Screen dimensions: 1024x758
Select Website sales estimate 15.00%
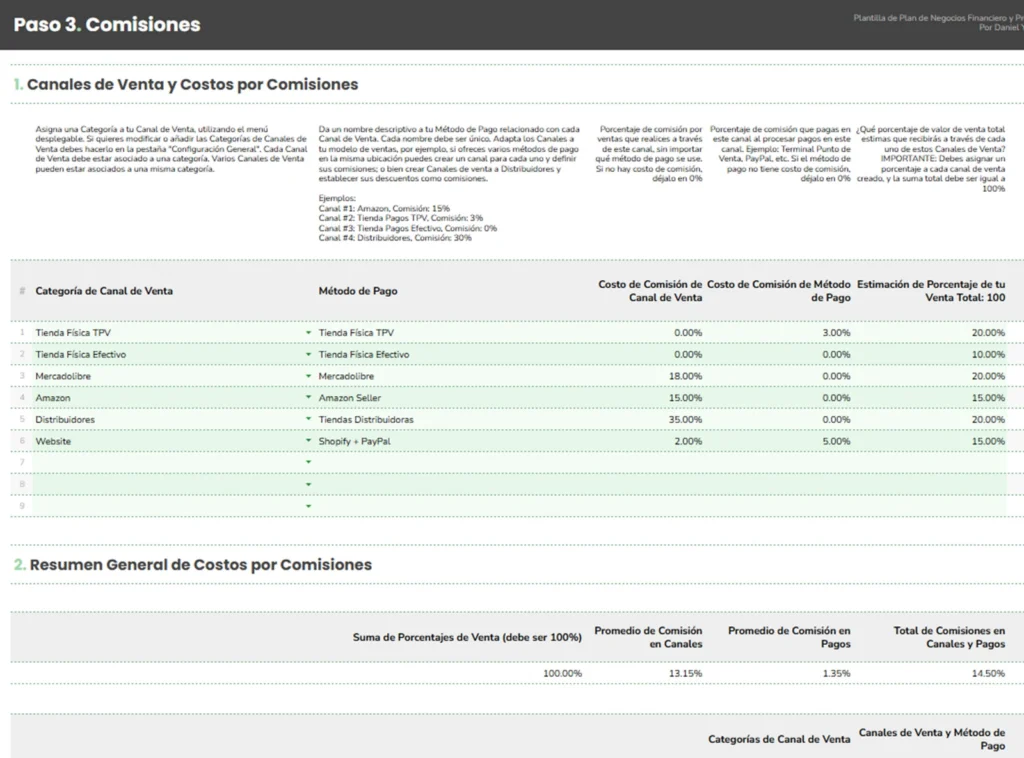(x=988, y=441)
